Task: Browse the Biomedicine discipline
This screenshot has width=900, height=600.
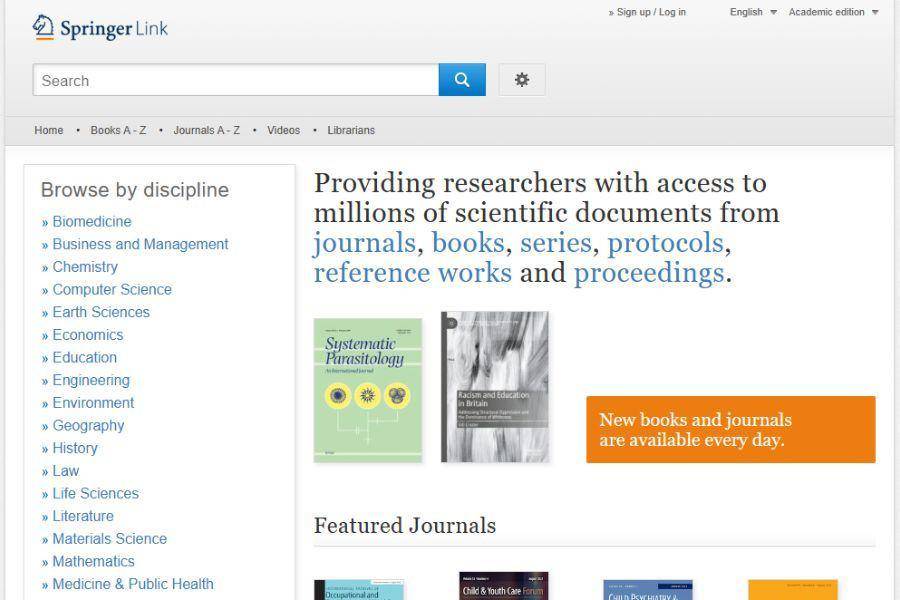Action: click(x=92, y=222)
